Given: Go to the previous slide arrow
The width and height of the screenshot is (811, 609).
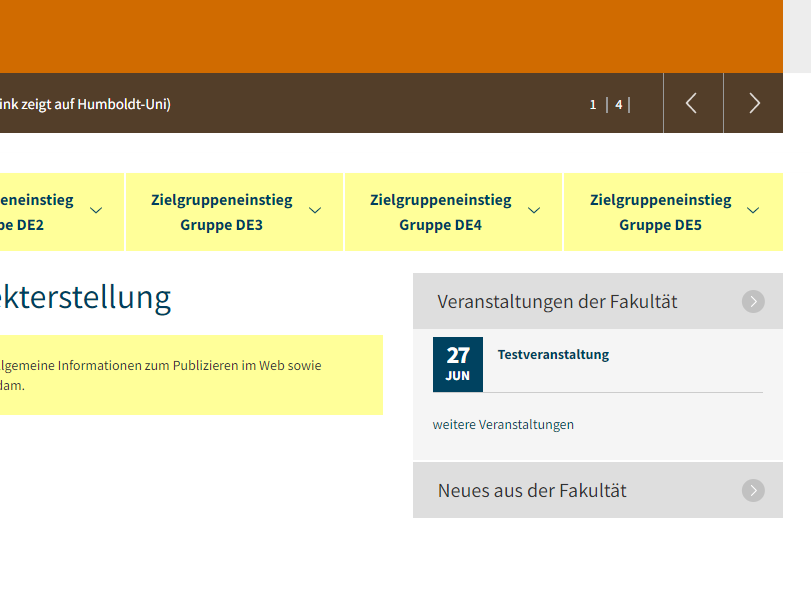Looking at the screenshot, I should tap(692, 103).
